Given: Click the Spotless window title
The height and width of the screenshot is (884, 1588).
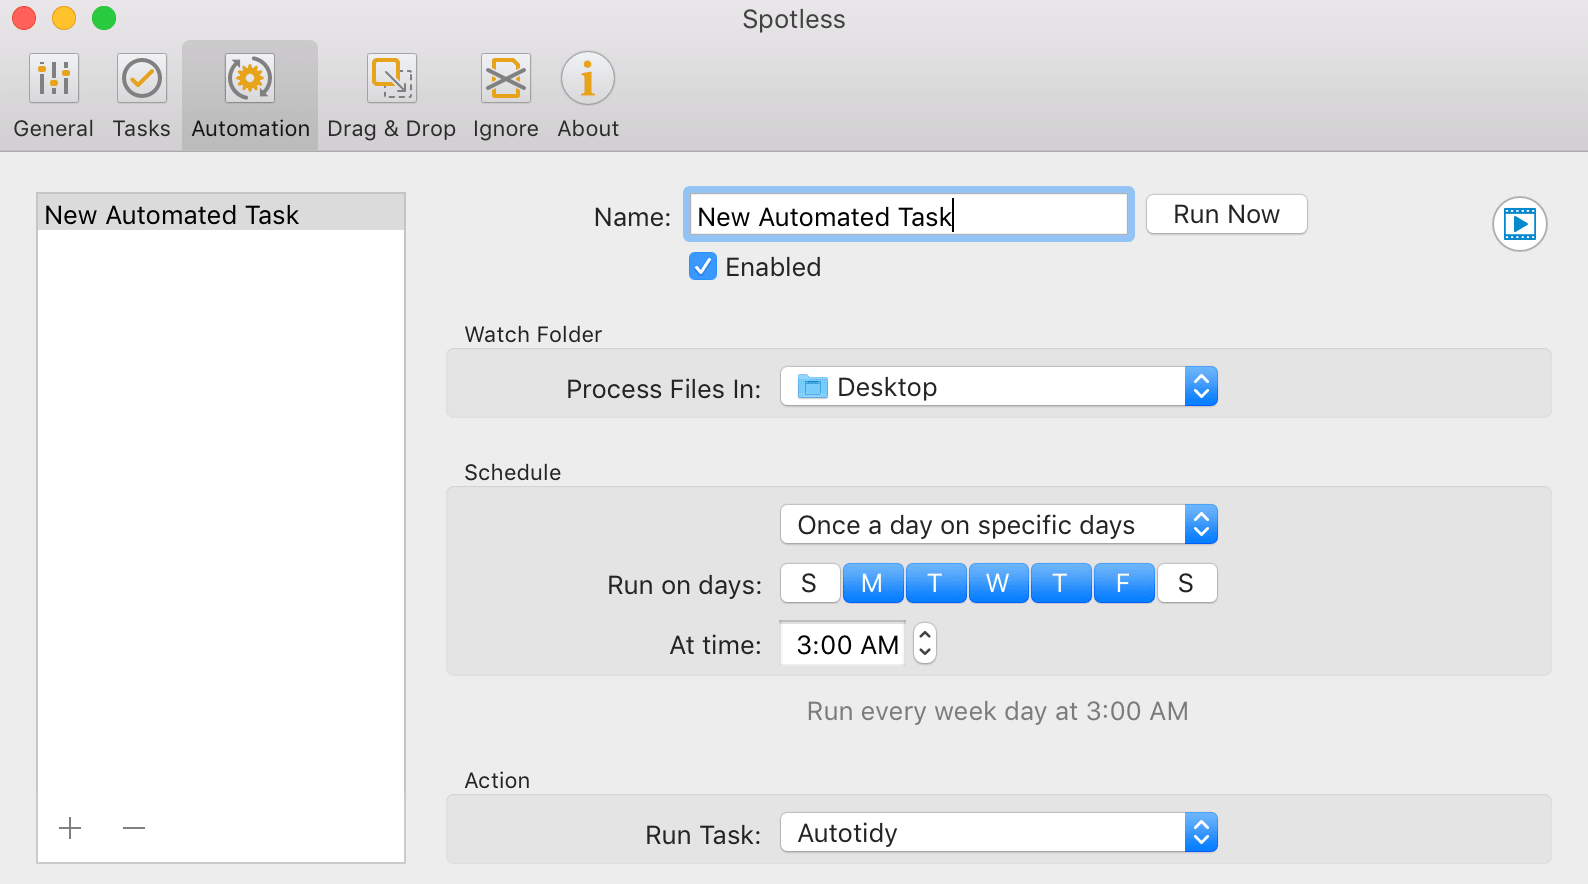Looking at the screenshot, I should 794,19.
